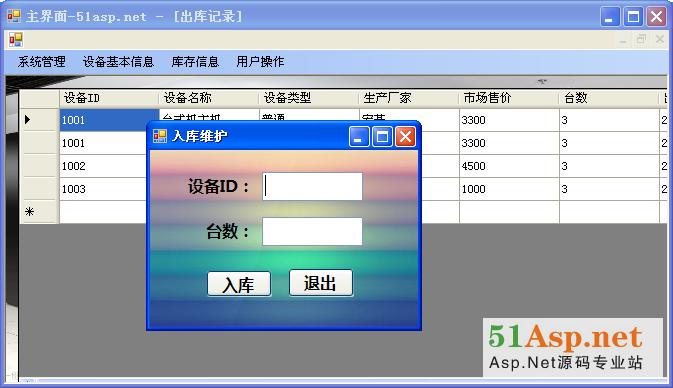
Task: Close the 入库维护 dialog
Action: 405,137
